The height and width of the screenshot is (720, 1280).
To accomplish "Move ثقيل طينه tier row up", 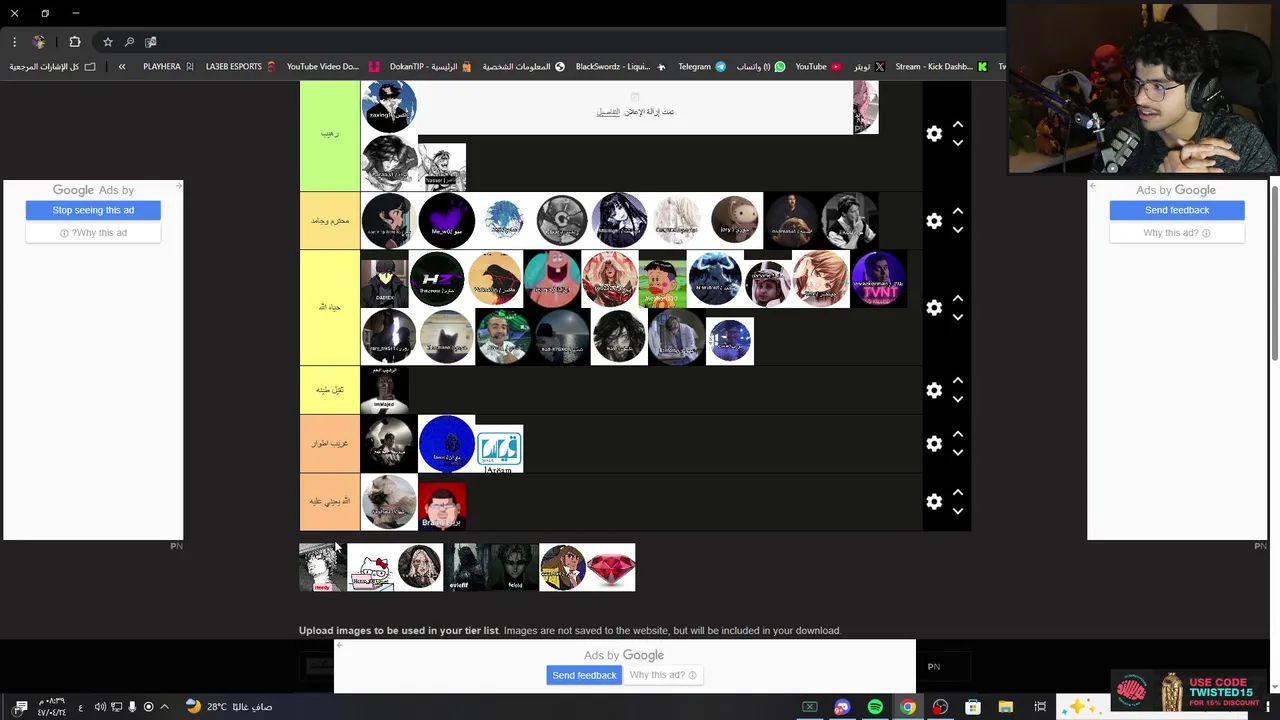I will [958, 381].
